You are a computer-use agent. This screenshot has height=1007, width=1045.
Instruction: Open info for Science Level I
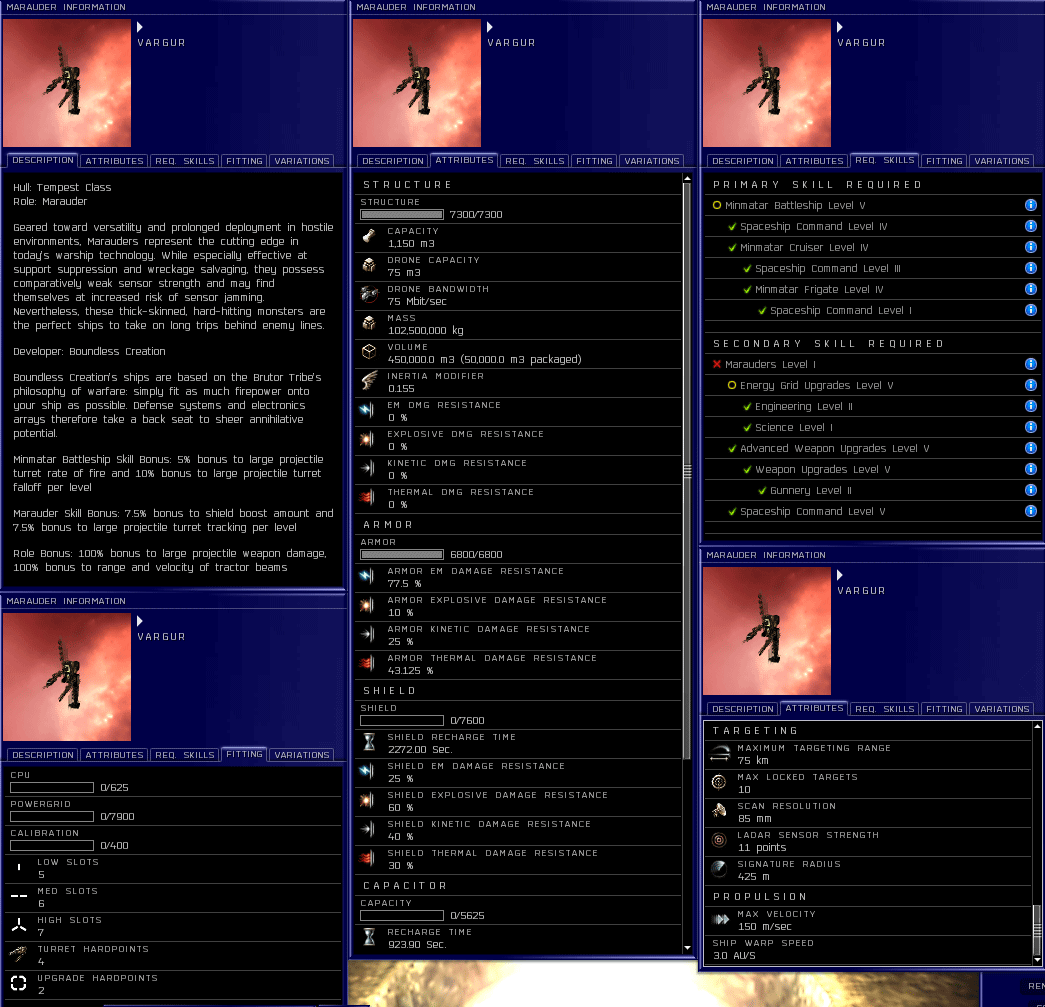1030,427
